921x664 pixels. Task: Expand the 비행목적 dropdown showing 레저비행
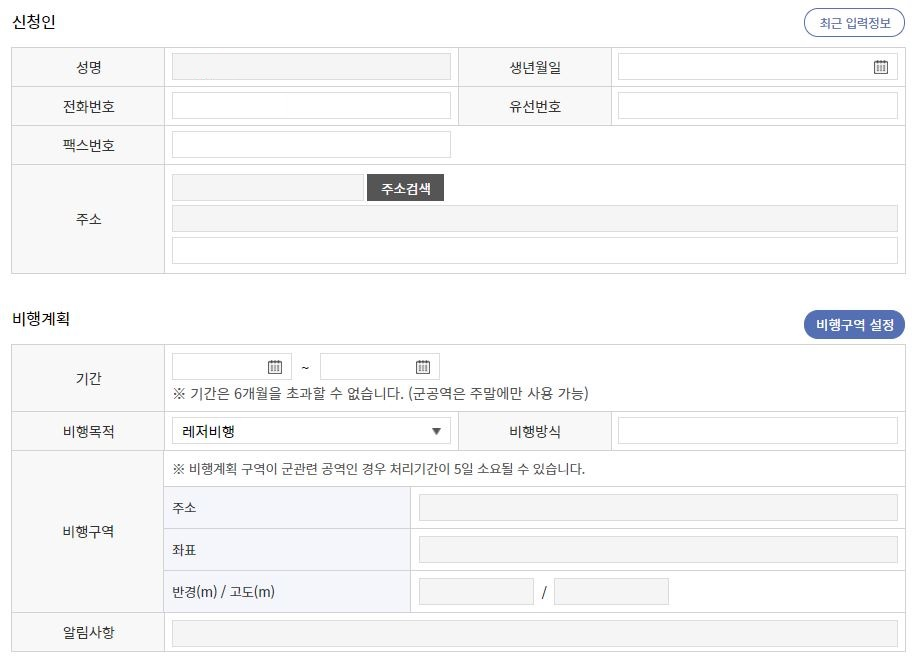pyautogui.click(x=311, y=431)
